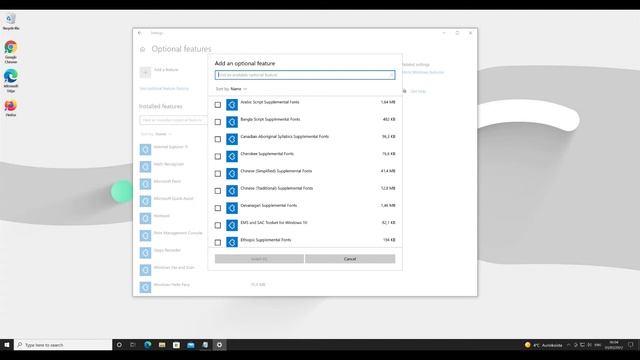Check the Arabic Script Supplemental Fonts checkbox
This screenshot has width=640, height=360.
(218, 105)
